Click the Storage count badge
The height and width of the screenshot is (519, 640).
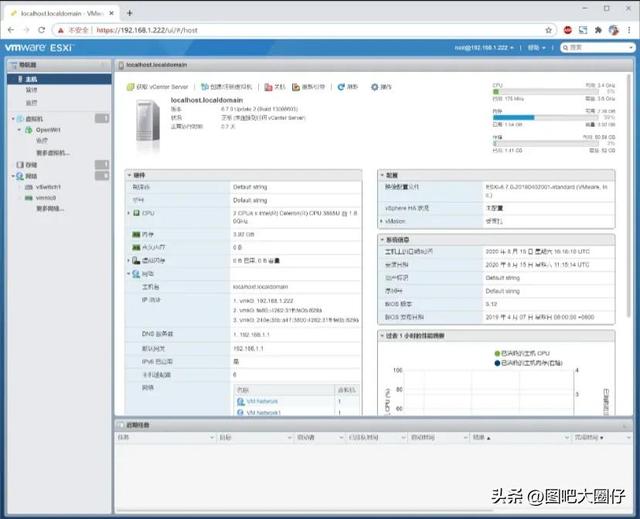[x=102, y=164]
